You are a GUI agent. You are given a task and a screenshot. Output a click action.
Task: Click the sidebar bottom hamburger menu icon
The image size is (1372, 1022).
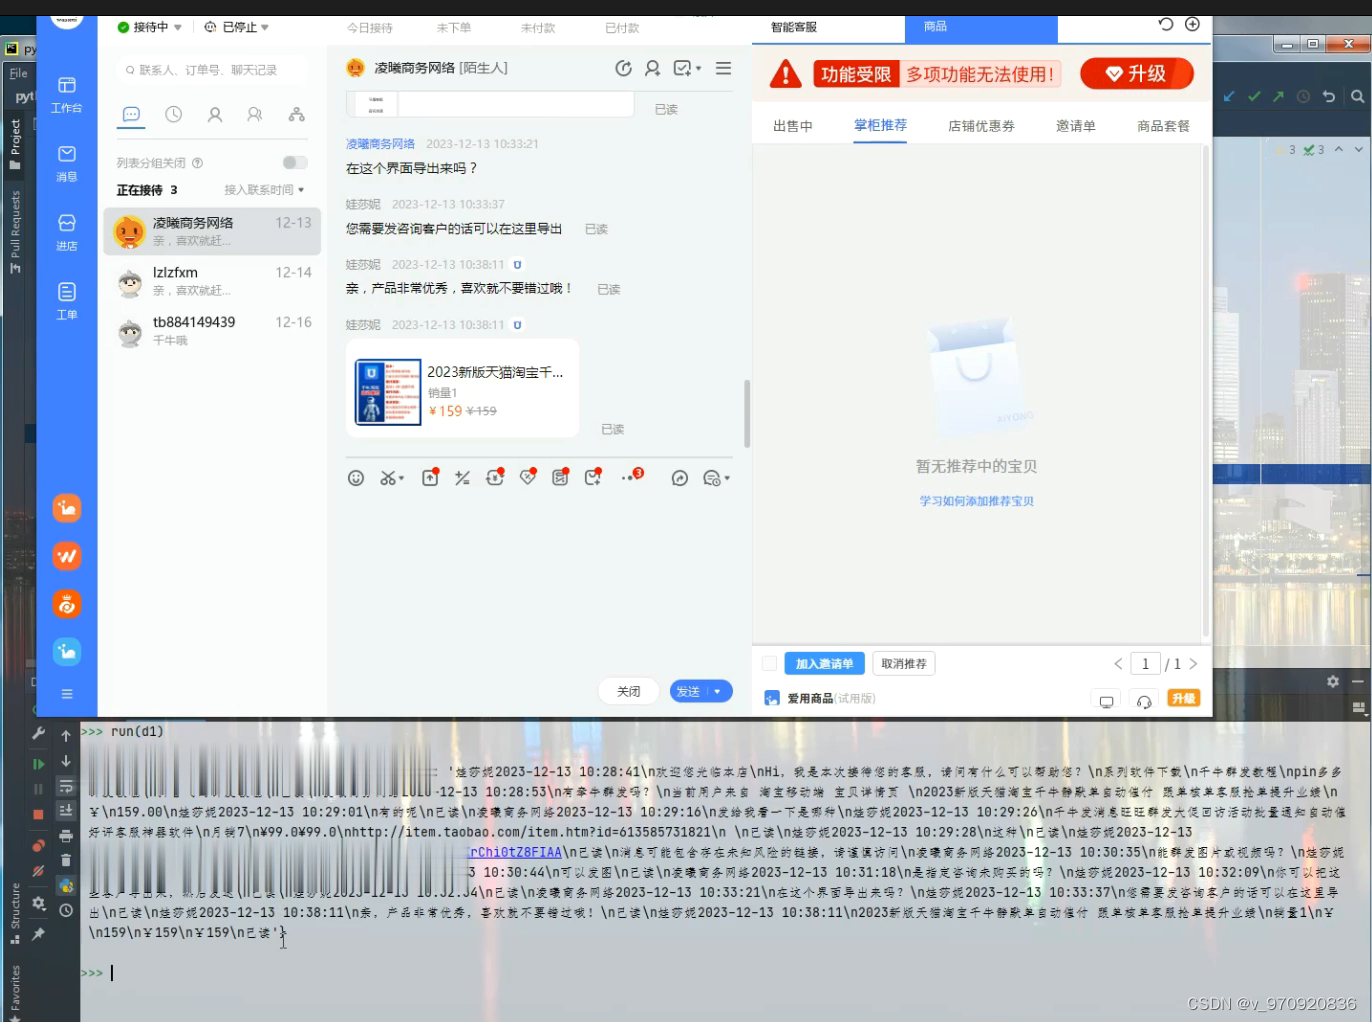coord(67,694)
